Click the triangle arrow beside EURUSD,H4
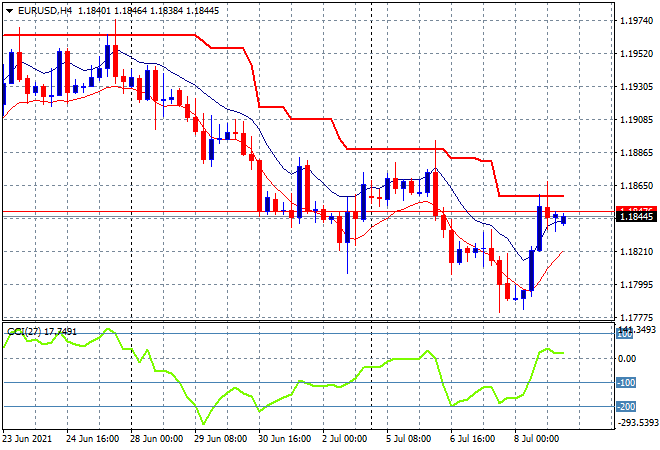 pos(9,11)
